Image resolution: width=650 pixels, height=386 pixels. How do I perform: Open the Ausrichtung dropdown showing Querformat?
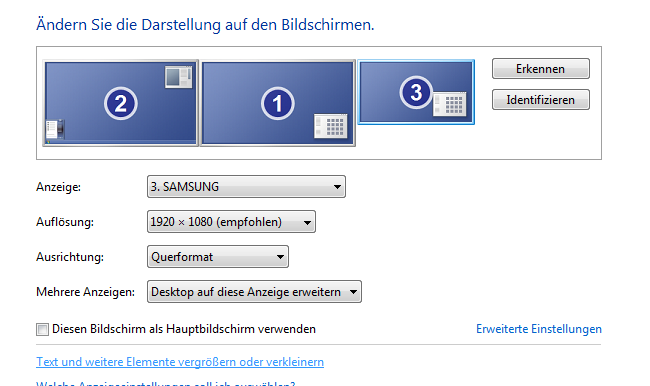coord(218,257)
